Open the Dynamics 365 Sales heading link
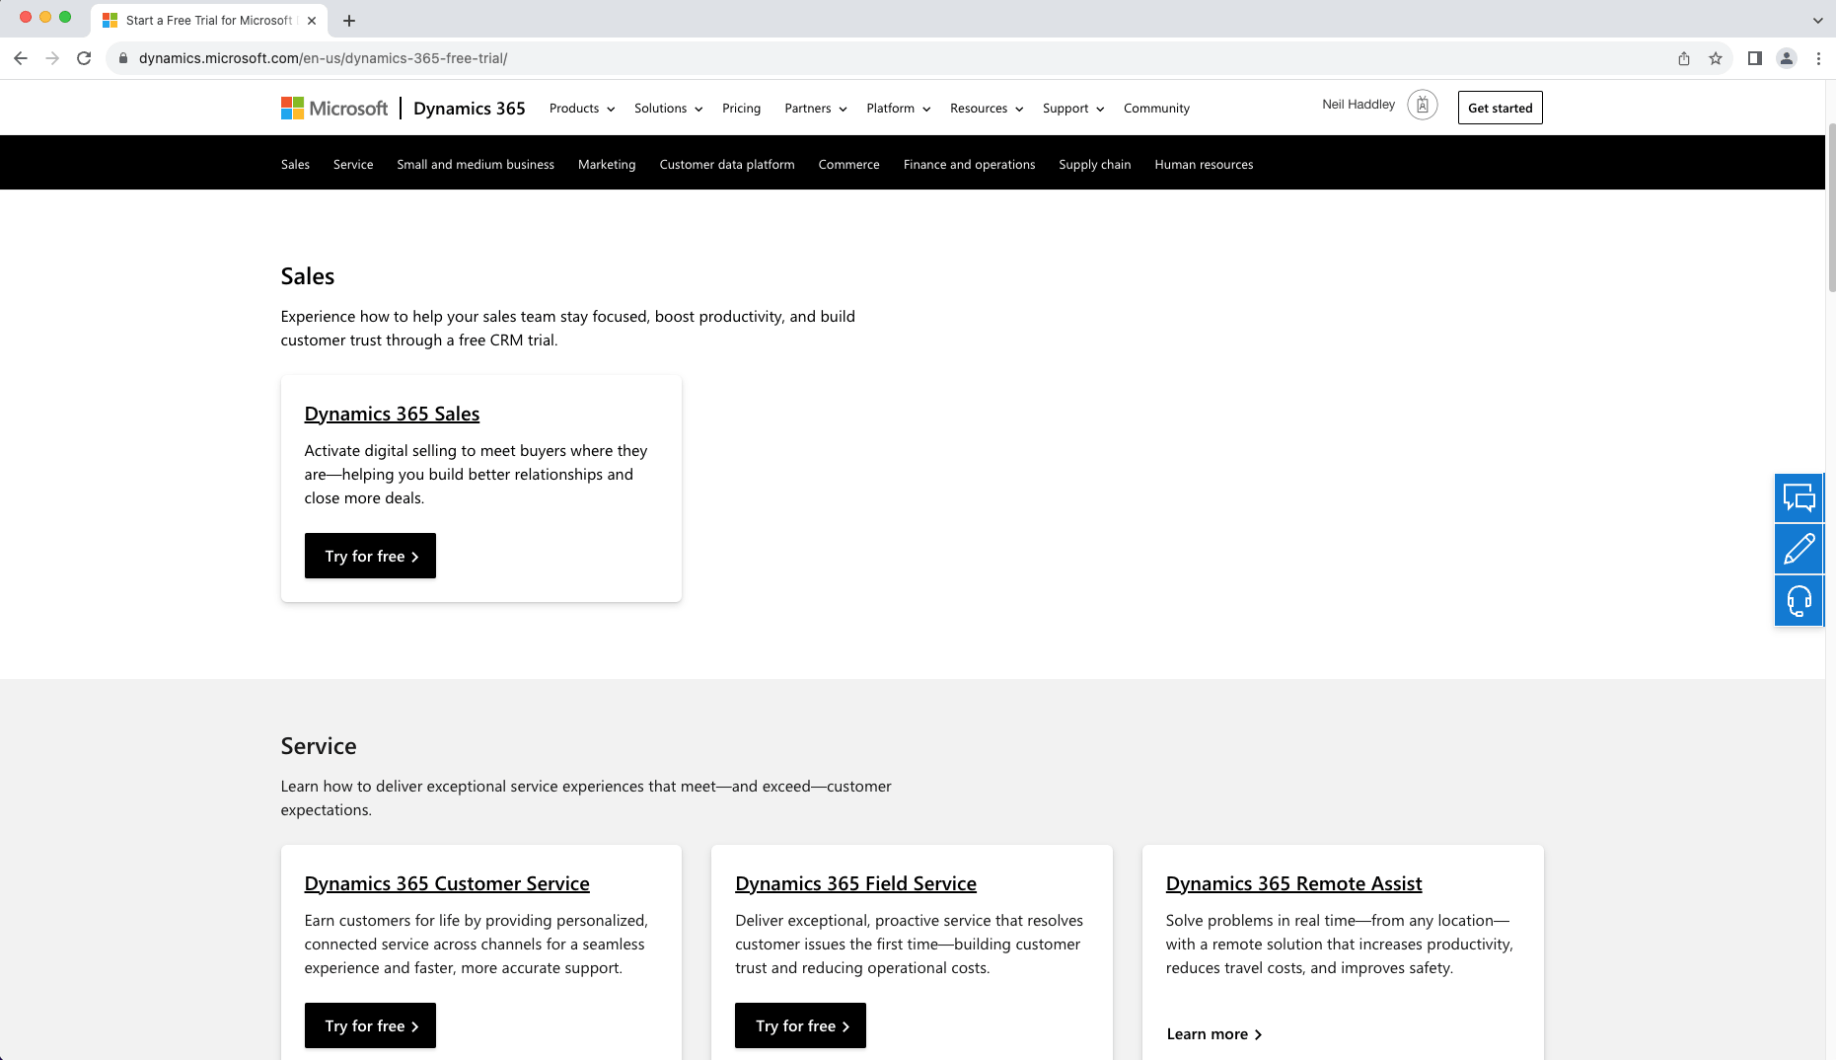 pyautogui.click(x=392, y=413)
